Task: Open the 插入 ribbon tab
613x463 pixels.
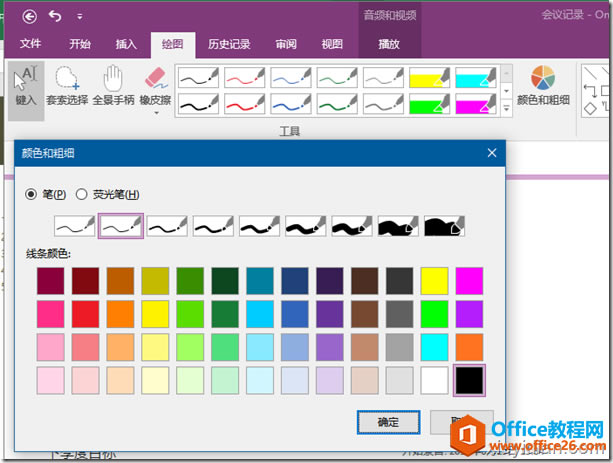Action: (x=126, y=44)
